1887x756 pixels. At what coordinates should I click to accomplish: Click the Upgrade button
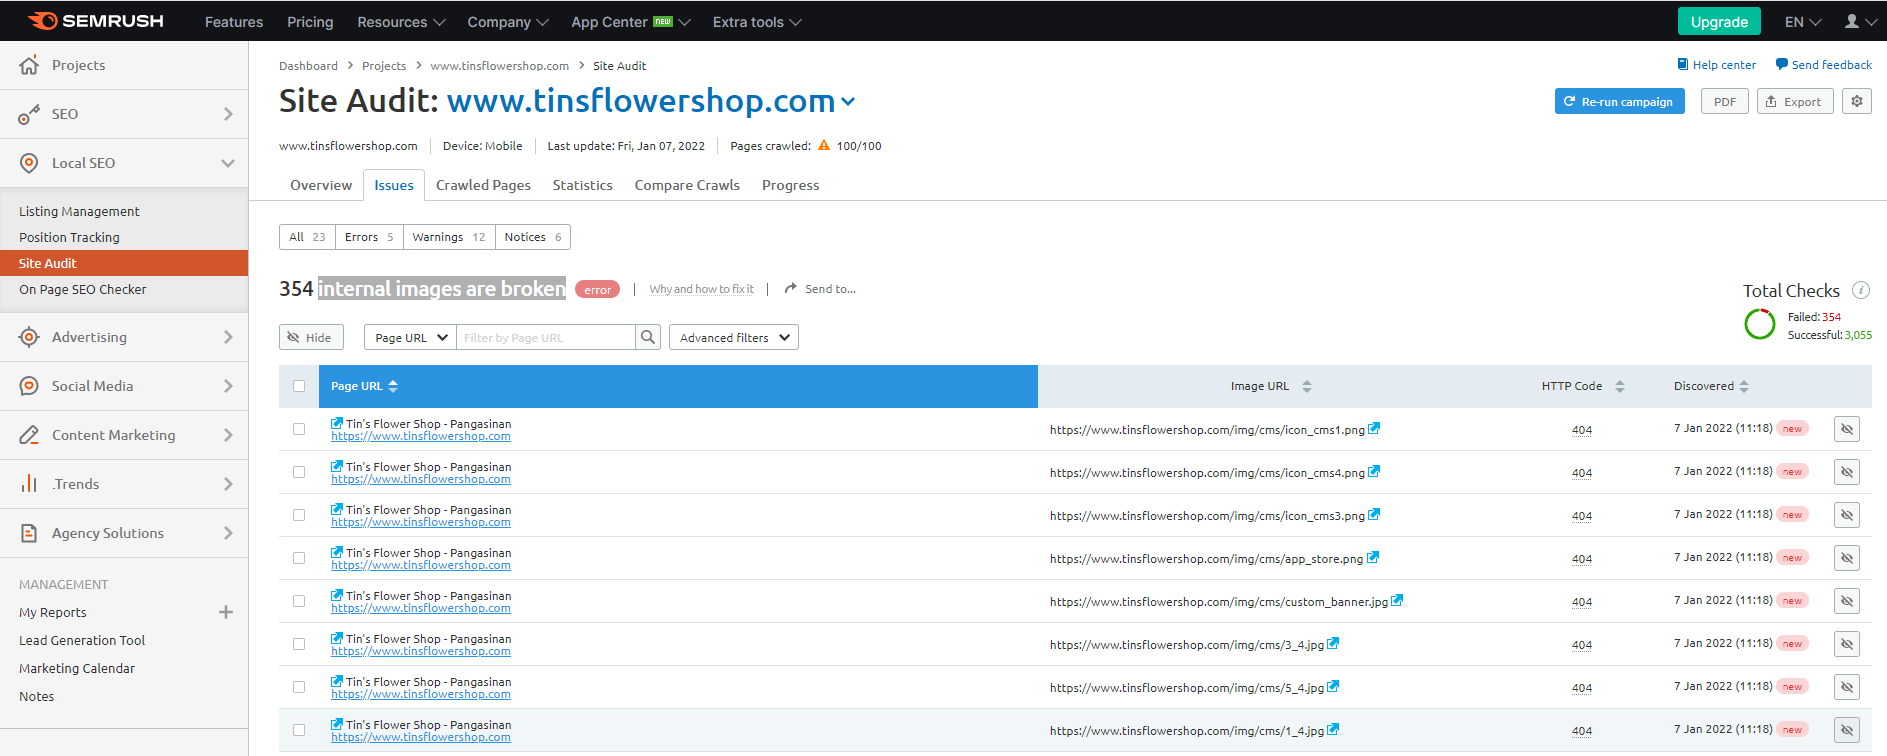pos(1719,22)
